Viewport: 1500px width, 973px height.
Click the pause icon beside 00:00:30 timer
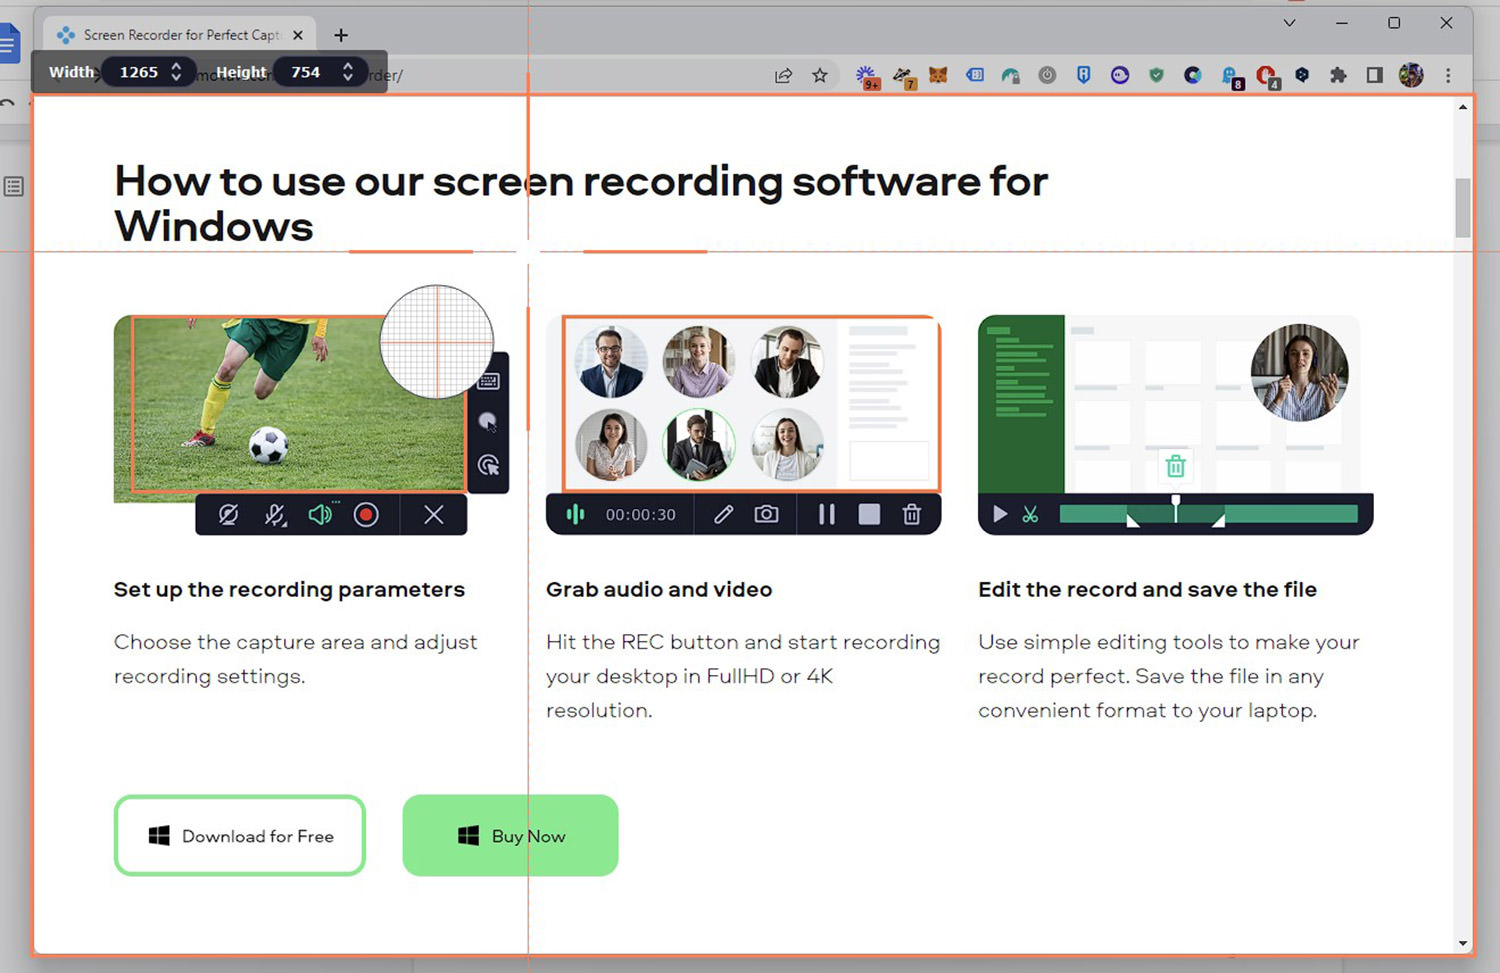click(826, 514)
